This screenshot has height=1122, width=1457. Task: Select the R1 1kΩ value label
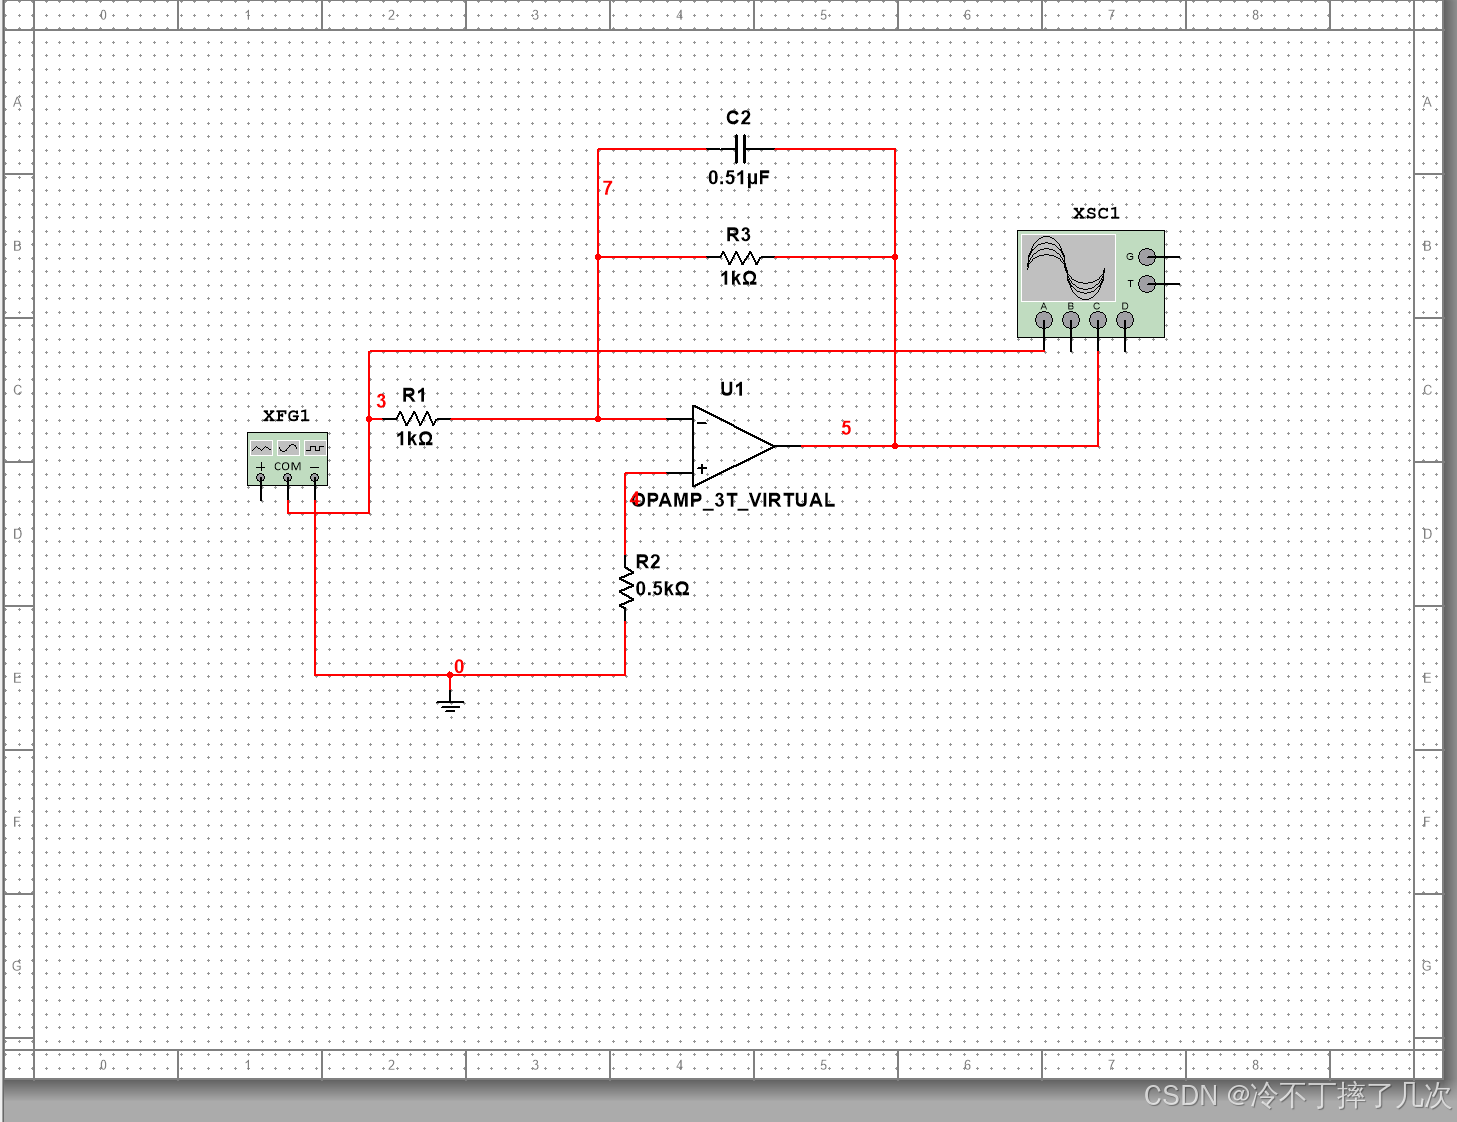click(x=415, y=439)
